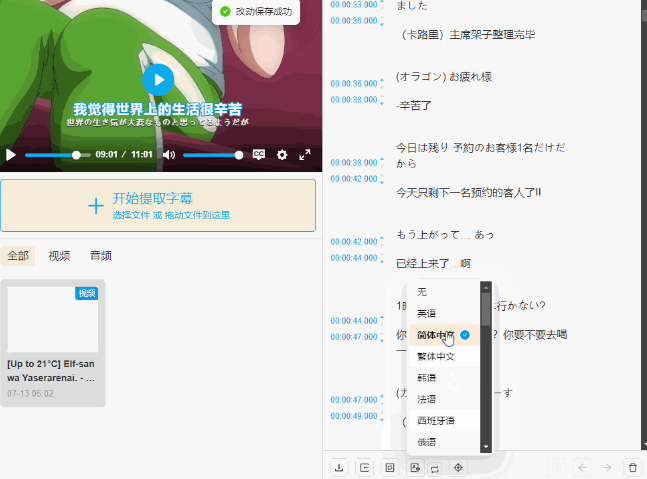Edit timestamp 00:00:47.000 beside 你要不要去喝 line
Image resolution: width=647 pixels, height=479 pixels.
[x=354, y=337]
